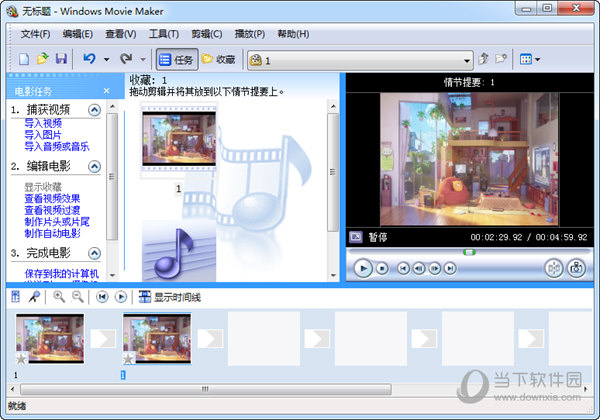The image size is (600, 420).
Task: Click the rewind storyboard button
Action: tap(102, 297)
